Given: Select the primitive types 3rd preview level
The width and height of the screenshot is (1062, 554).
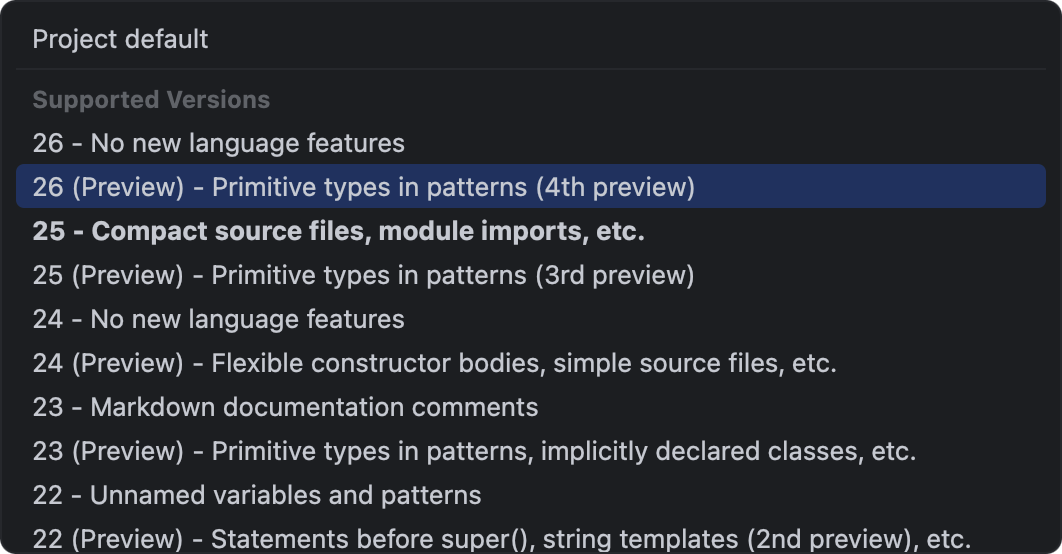Looking at the screenshot, I should pos(363,275).
